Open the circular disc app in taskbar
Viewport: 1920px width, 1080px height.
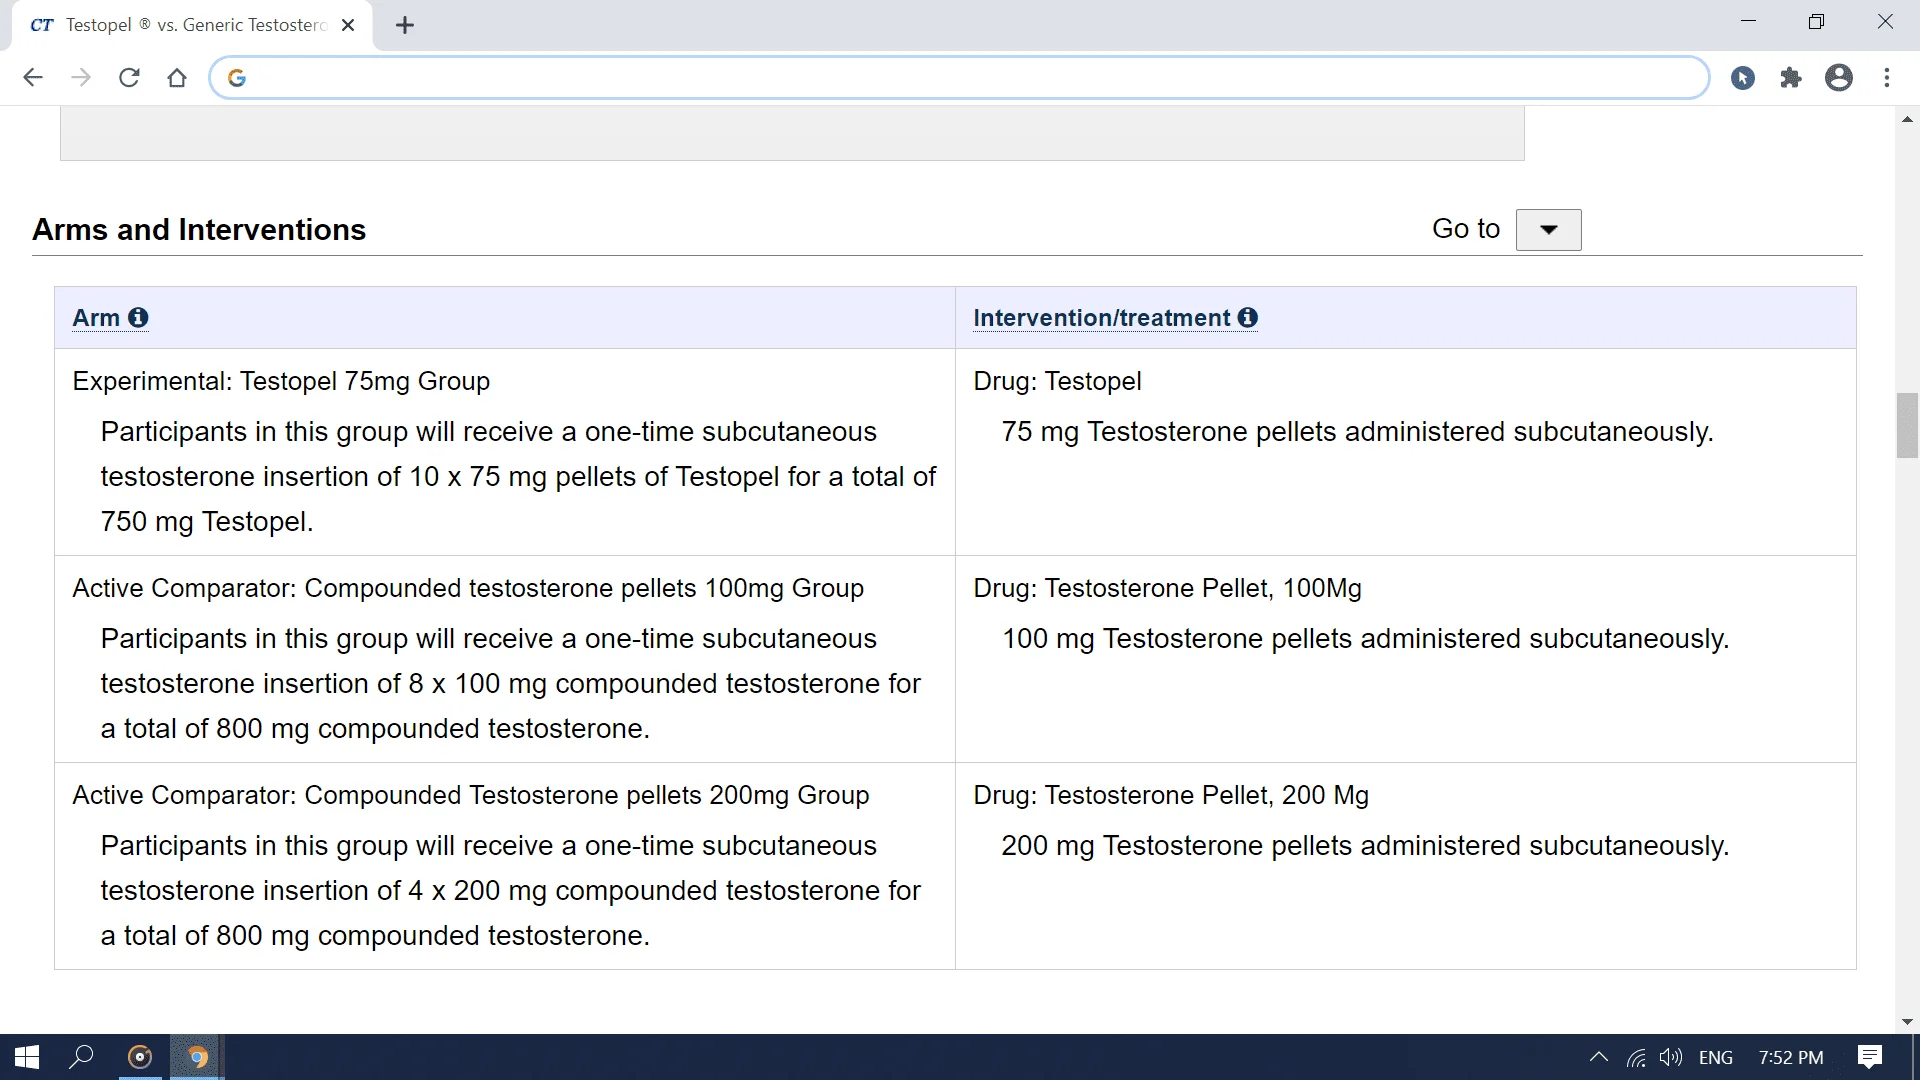click(140, 1057)
